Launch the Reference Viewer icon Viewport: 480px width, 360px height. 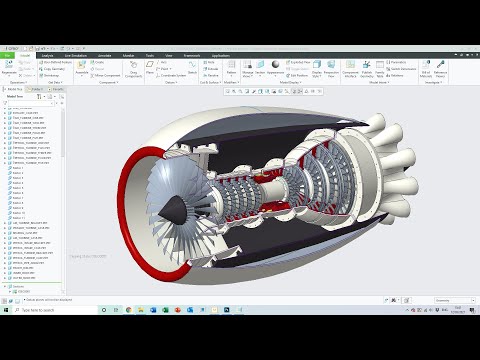440,65
